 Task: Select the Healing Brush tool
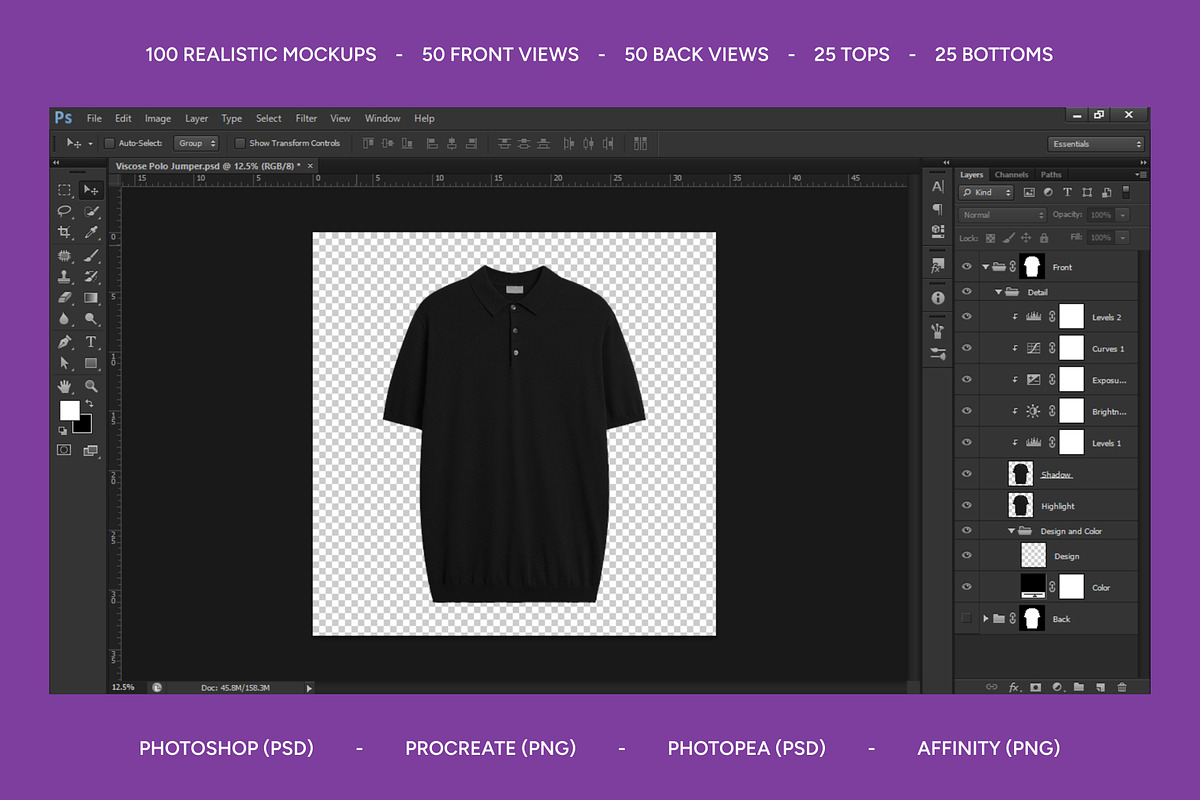(64, 256)
